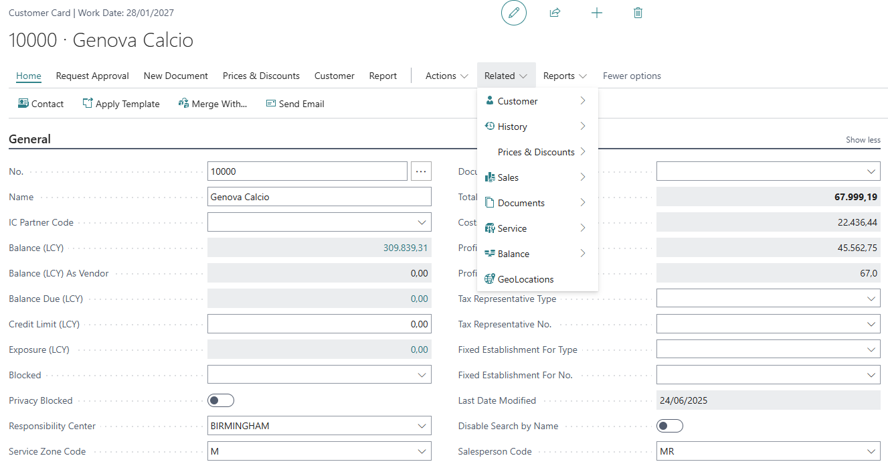The width and height of the screenshot is (888, 468).
Task: Open the Report tab
Action: tap(383, 76)
